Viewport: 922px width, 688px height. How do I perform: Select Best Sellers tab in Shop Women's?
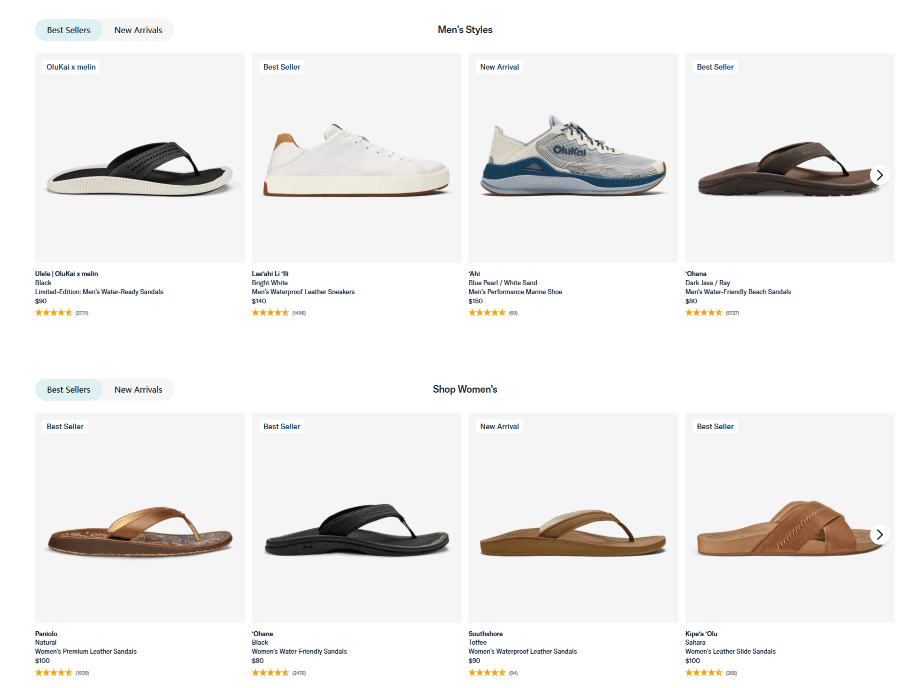tap(69, 390)
